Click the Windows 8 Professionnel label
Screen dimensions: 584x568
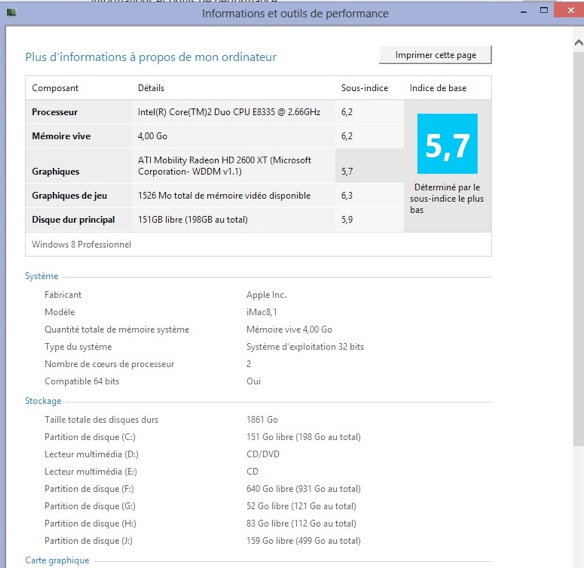tap(82, 244)
